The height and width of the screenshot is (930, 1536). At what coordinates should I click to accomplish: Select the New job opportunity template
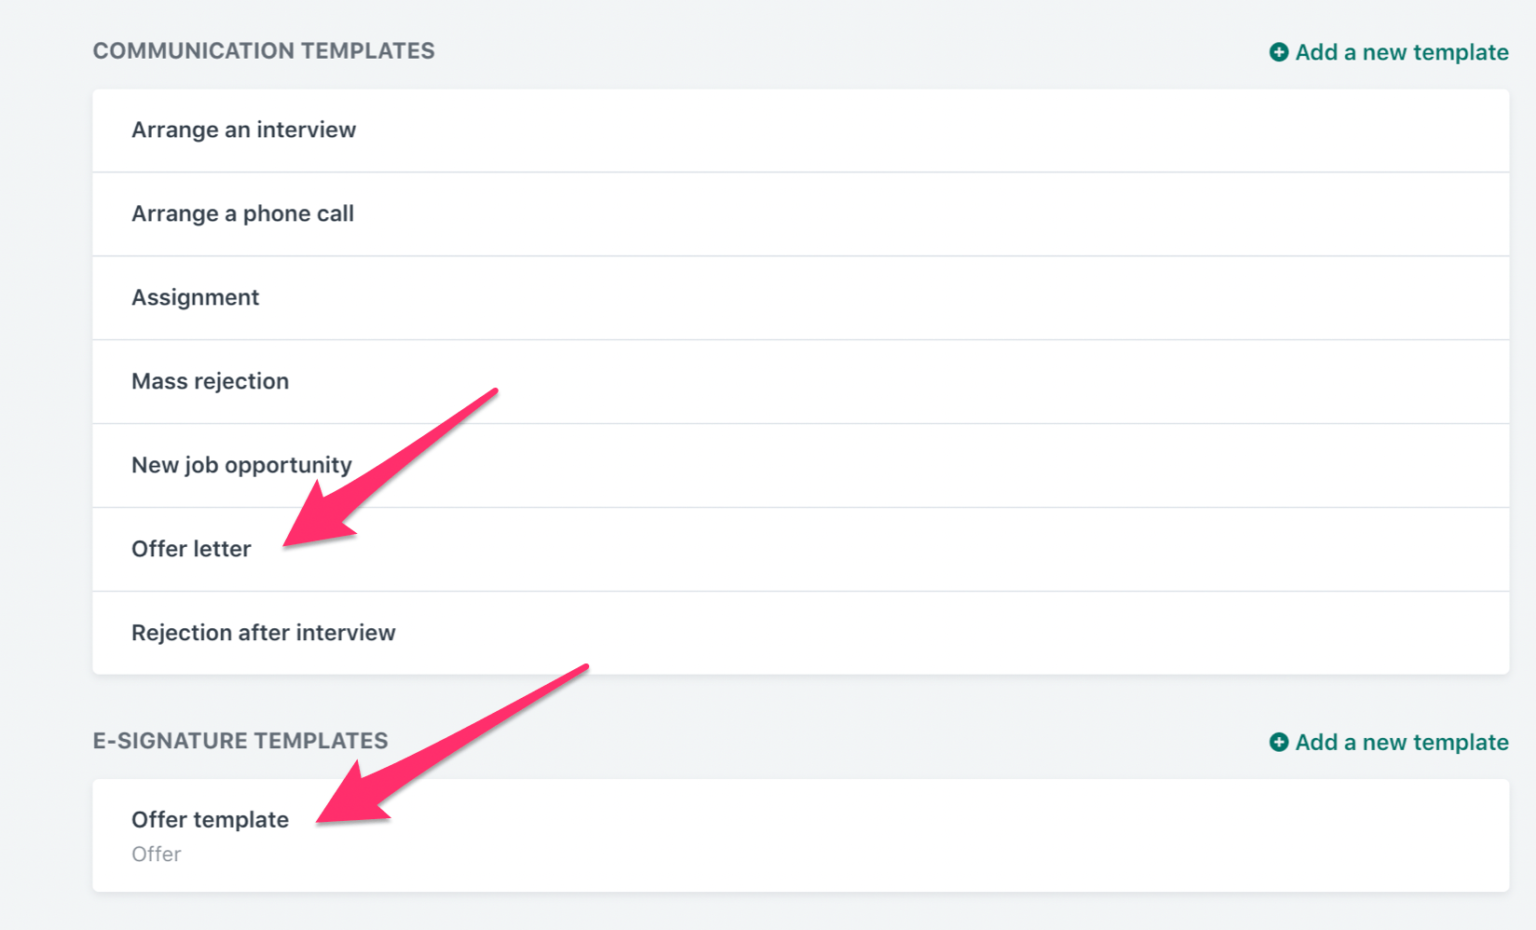point(241,465)
